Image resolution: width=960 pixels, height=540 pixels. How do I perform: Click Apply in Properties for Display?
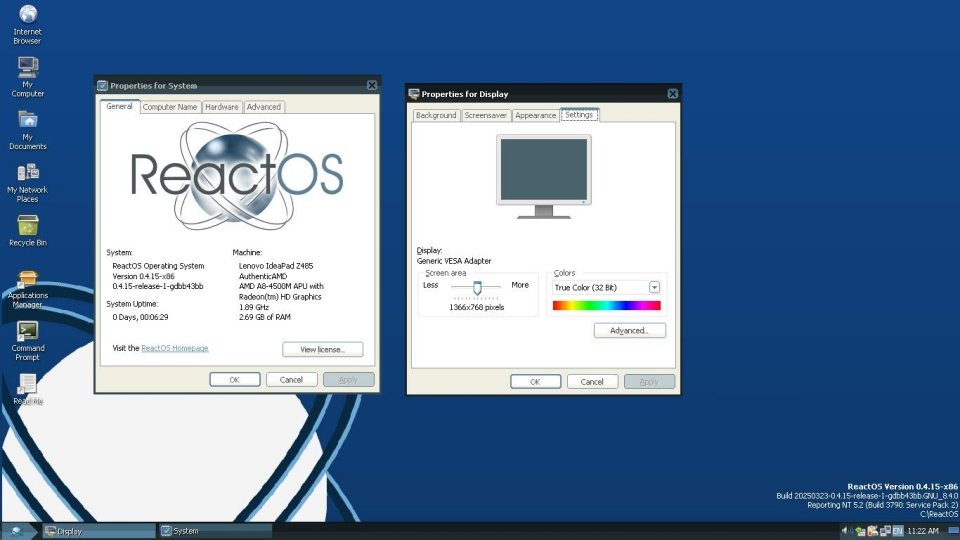pos(649,381)
